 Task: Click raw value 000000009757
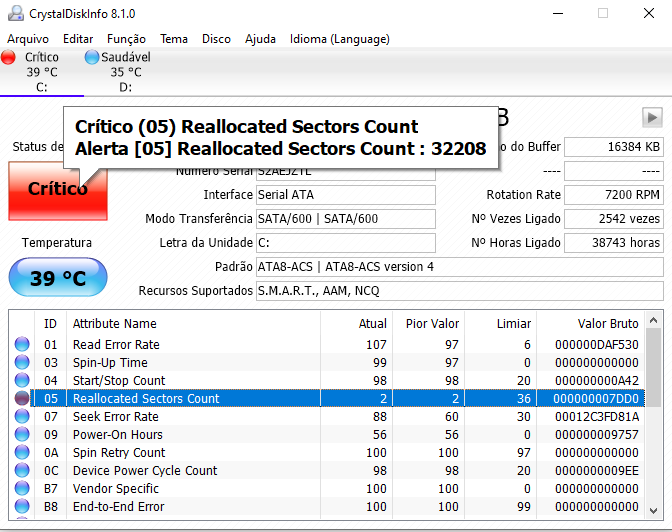pyautogui.click(x=597, y=435)
